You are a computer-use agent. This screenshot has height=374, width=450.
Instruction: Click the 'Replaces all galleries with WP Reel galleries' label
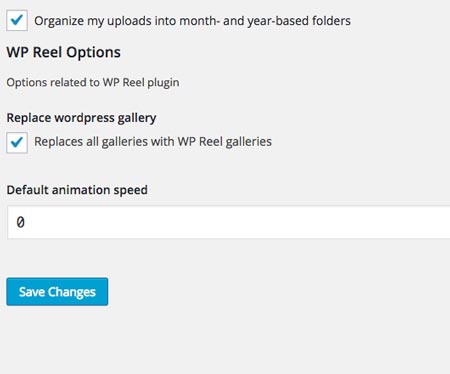(153, 142)
